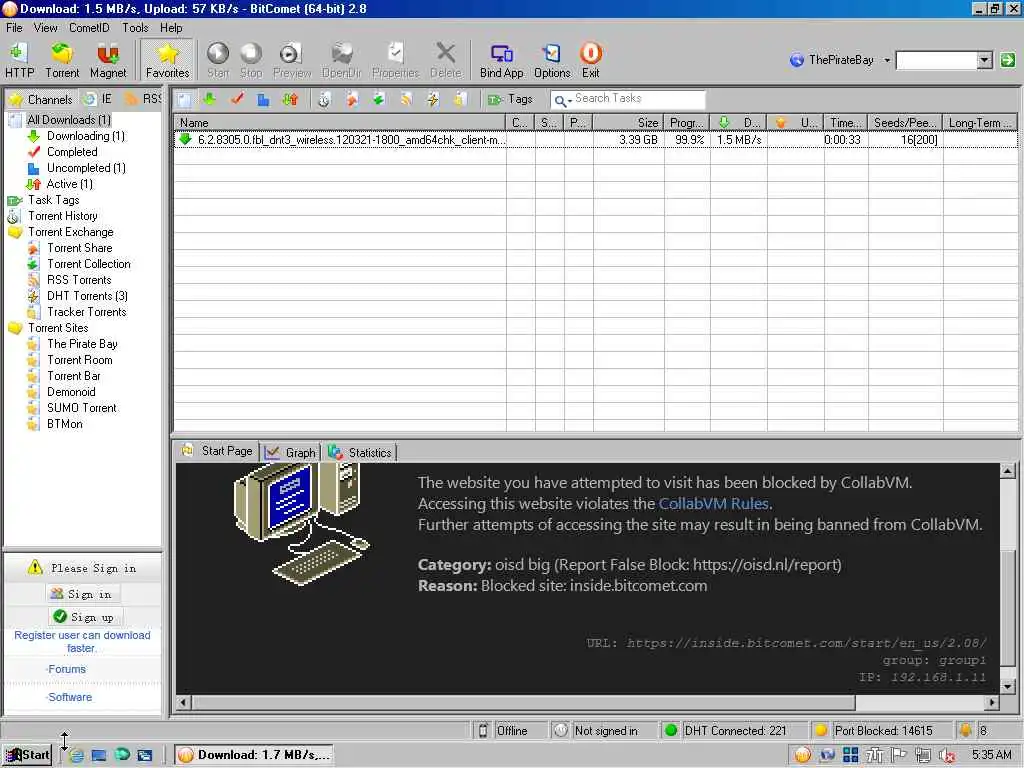This screenshot has height=768, width=1024.
Task: Click the Exit toolbar icon
Action: 590,60
